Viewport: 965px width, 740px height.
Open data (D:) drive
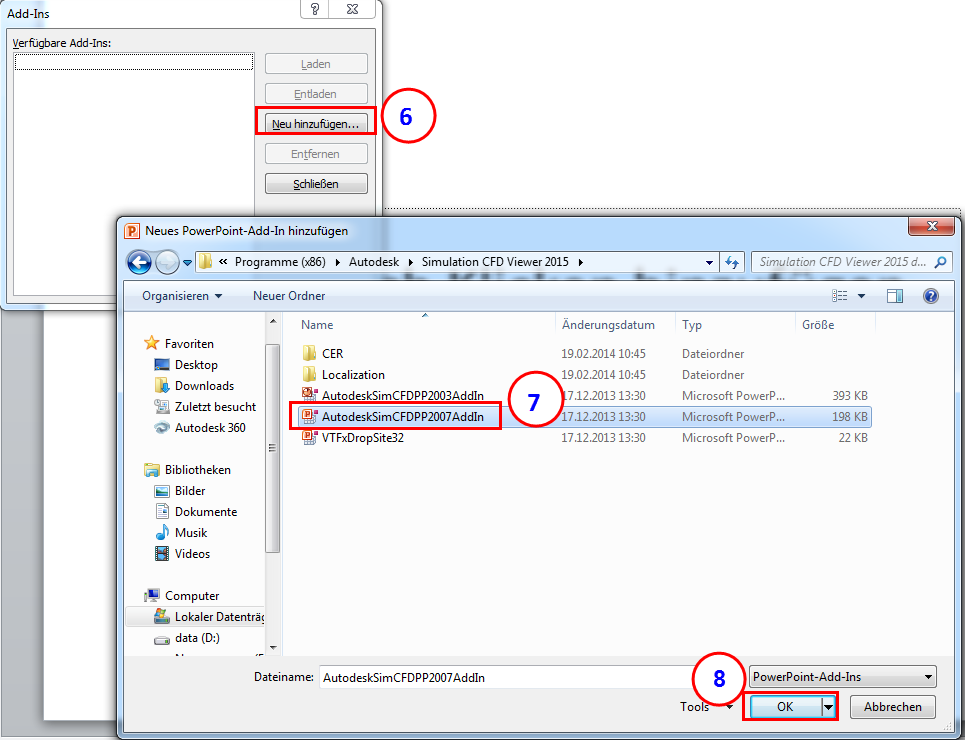197,638
